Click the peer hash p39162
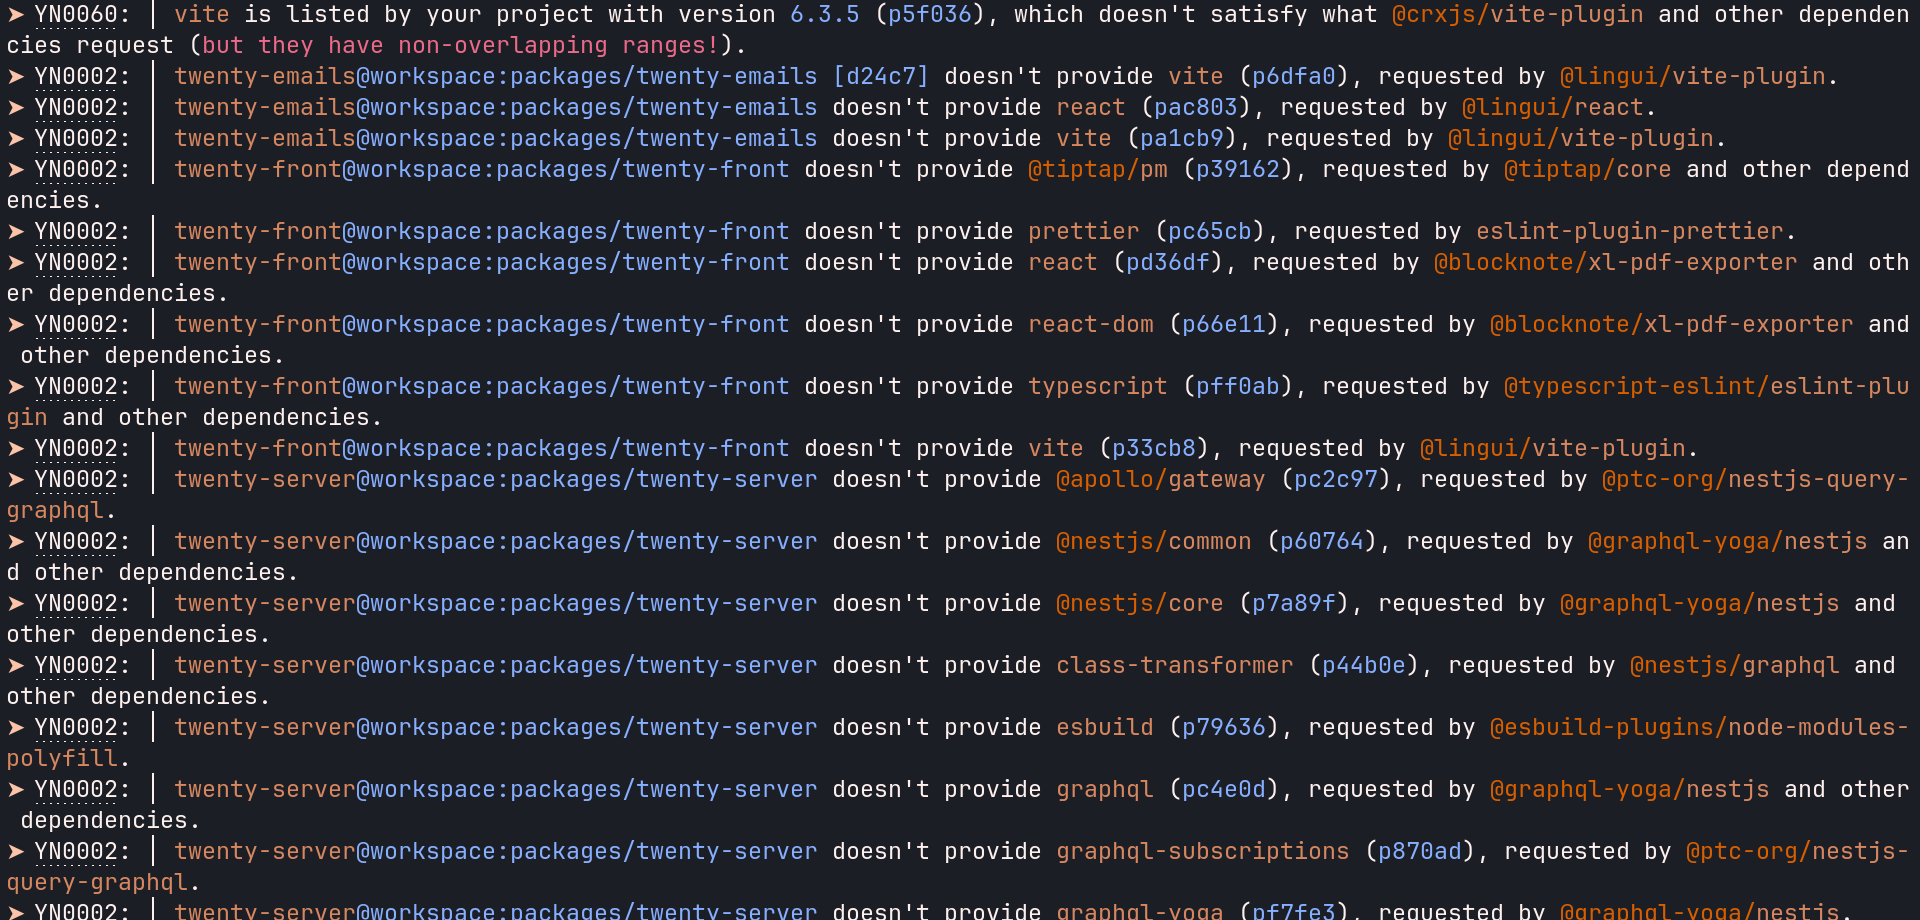 click(x=1238, y=170)
